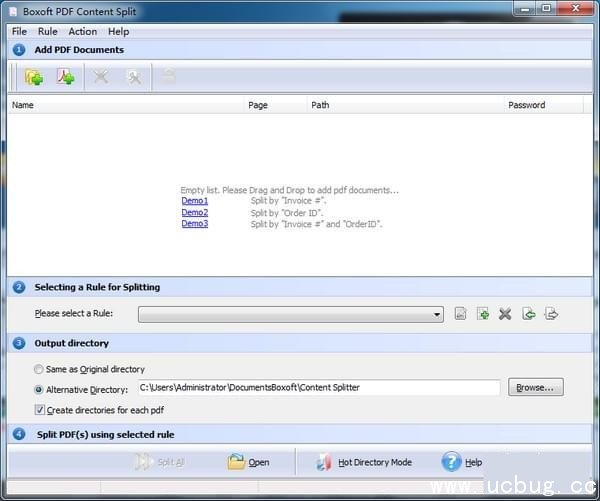
Task: Open the Action menu
Action: (x=82, y=31)
